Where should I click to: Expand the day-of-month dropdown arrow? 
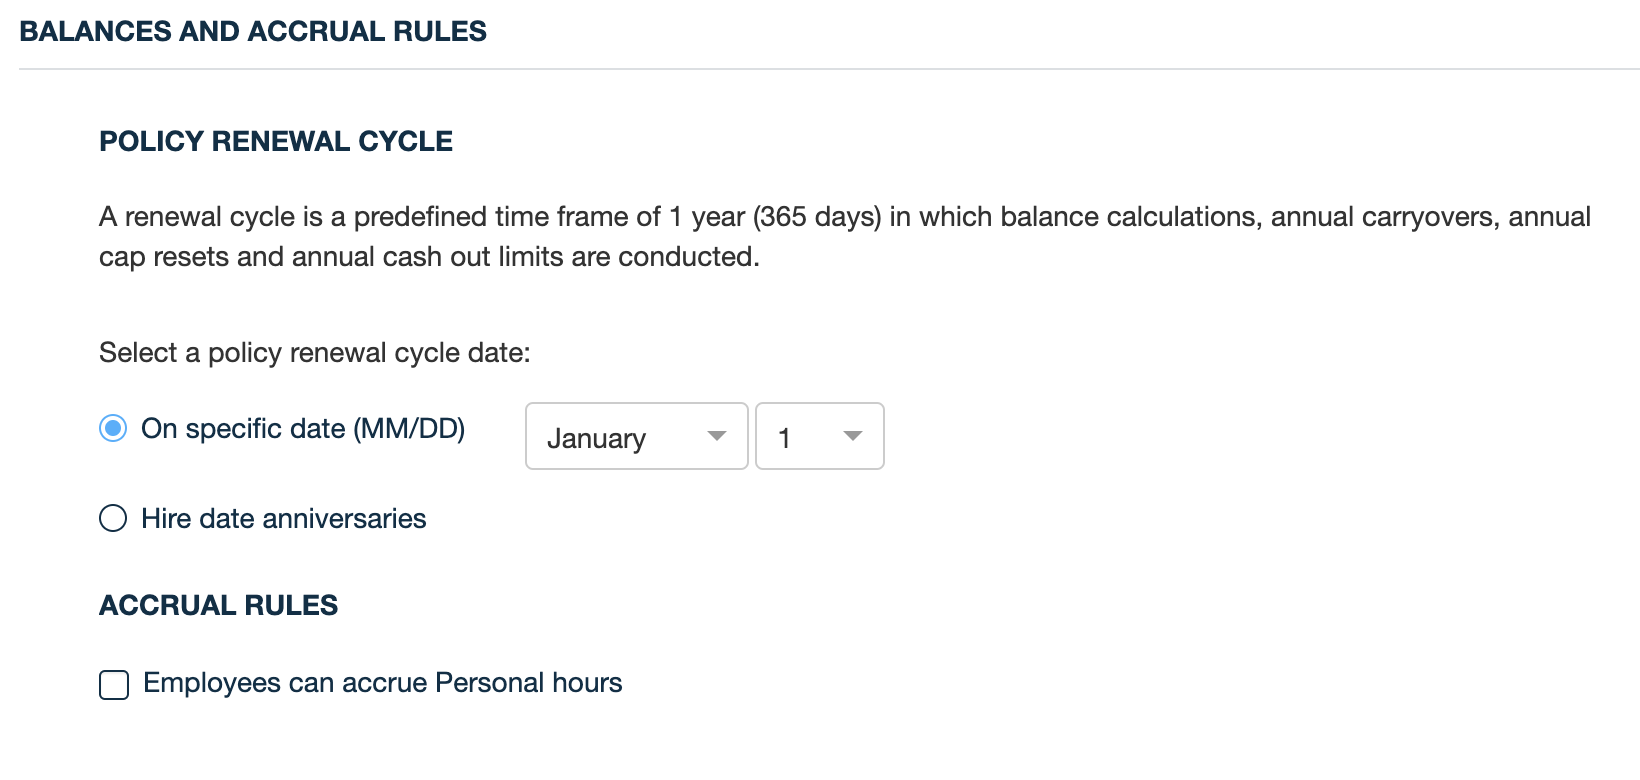[852, 436]
